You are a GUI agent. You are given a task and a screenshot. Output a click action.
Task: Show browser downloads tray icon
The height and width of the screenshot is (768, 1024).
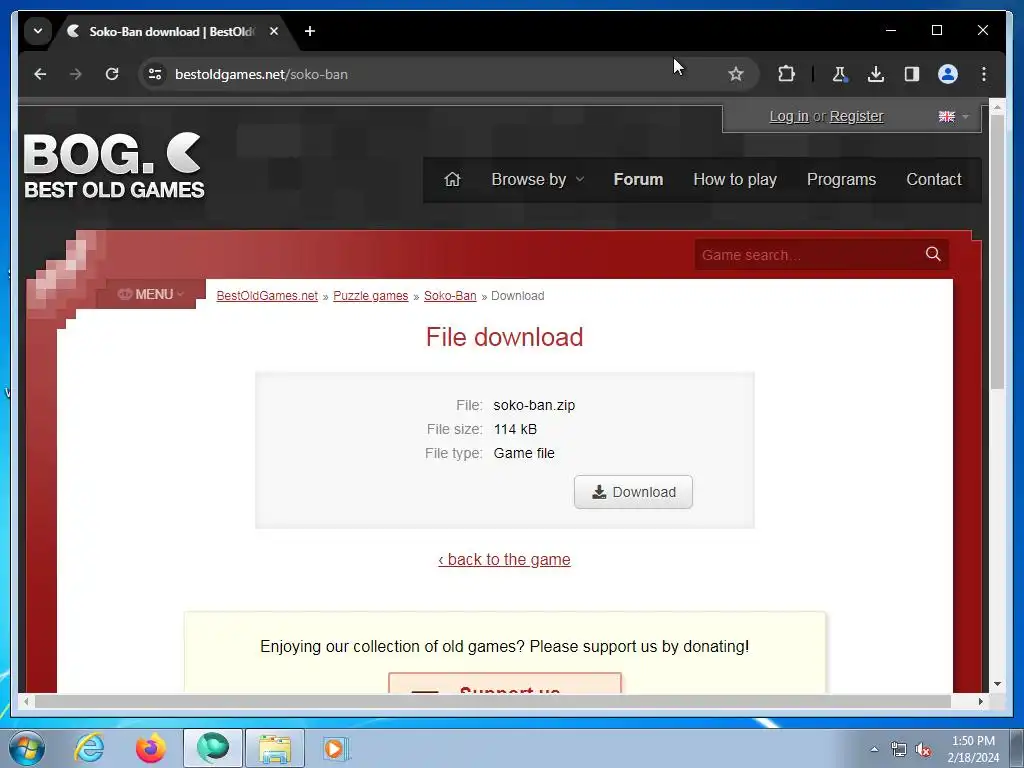click(876, 74)
